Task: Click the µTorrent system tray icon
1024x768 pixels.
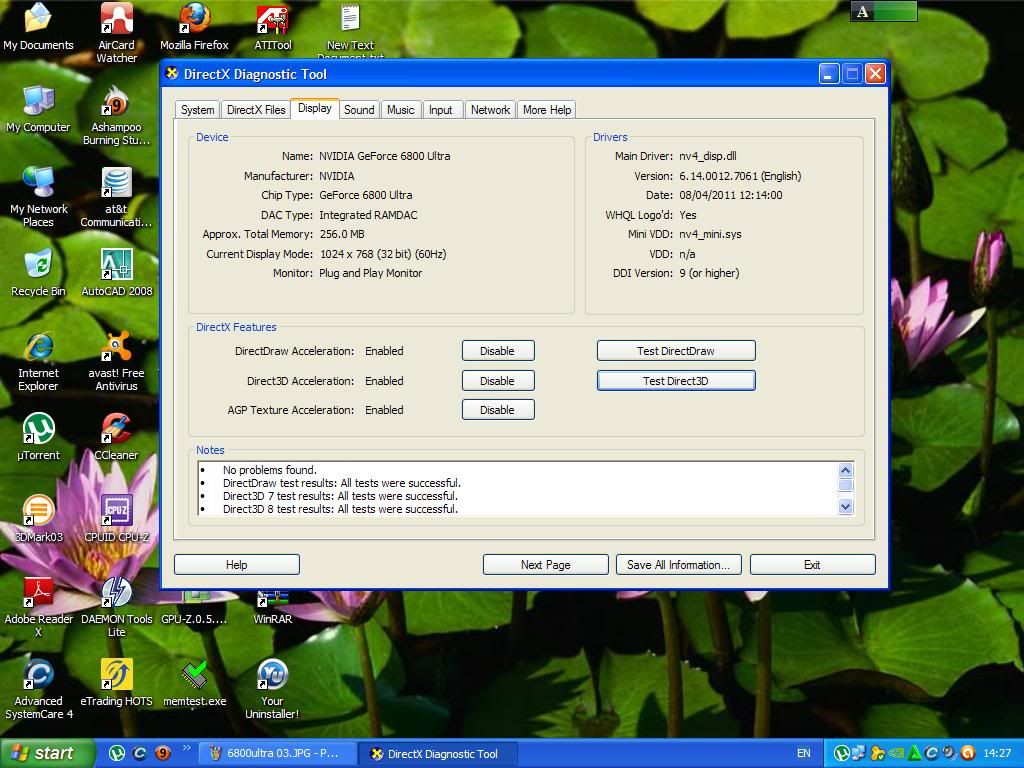Action: tap(842, 753)
